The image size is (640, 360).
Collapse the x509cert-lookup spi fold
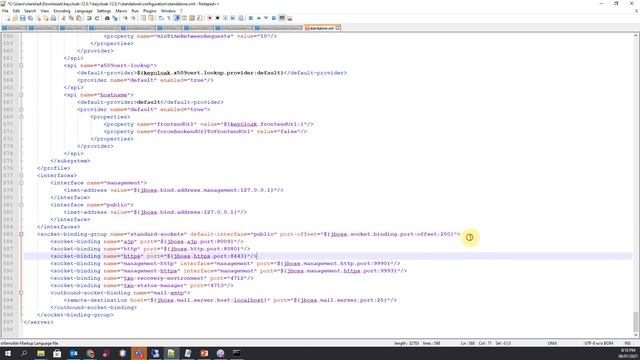(21, 65)
